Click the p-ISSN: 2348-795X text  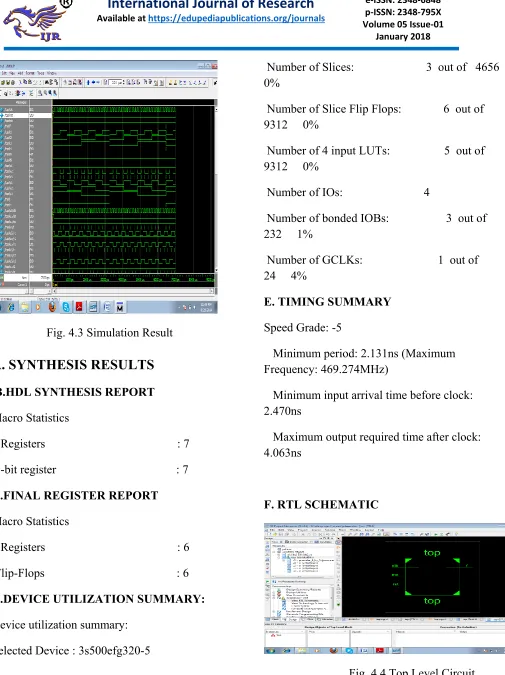point(403,12)
